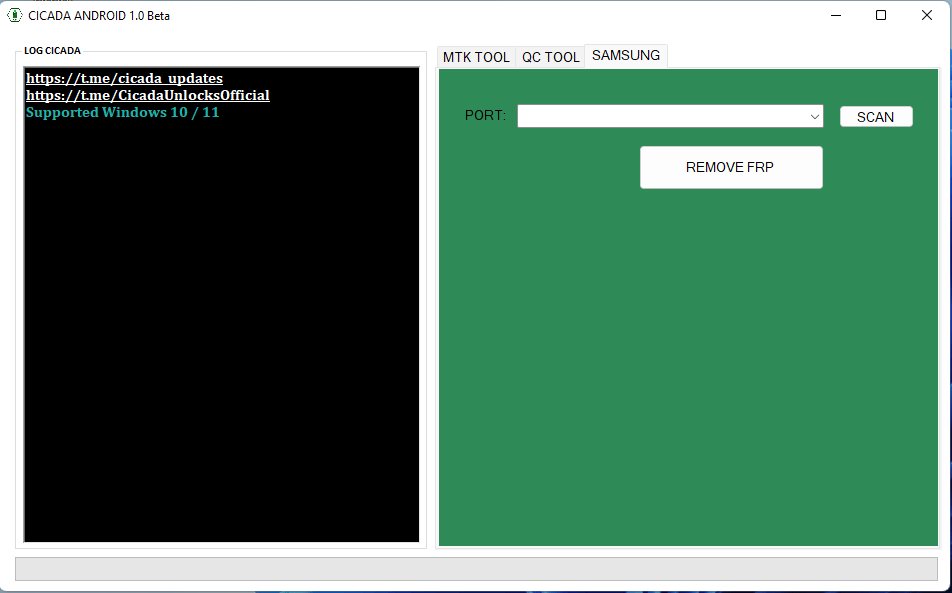Click the progress bar at the bottom

[476, 568]
